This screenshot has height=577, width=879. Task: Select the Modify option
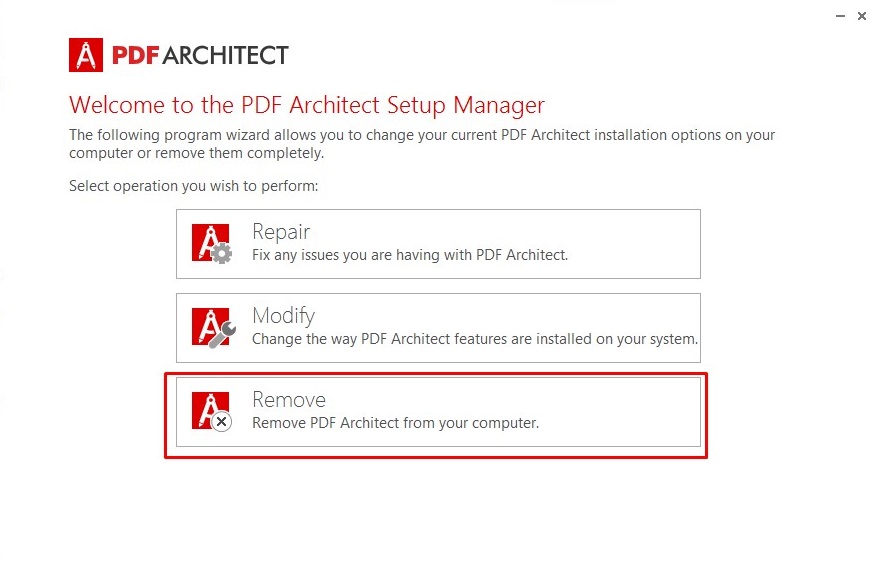[438, 328]
